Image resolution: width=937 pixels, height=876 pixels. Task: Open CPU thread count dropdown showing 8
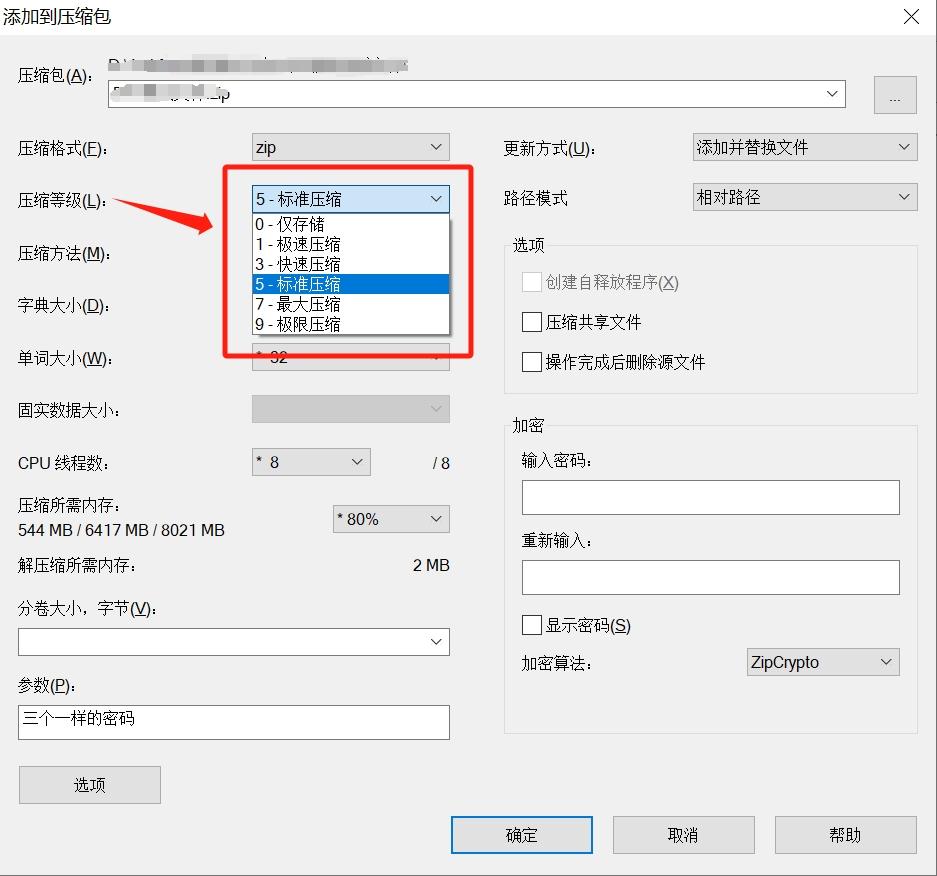coord(311,462)
